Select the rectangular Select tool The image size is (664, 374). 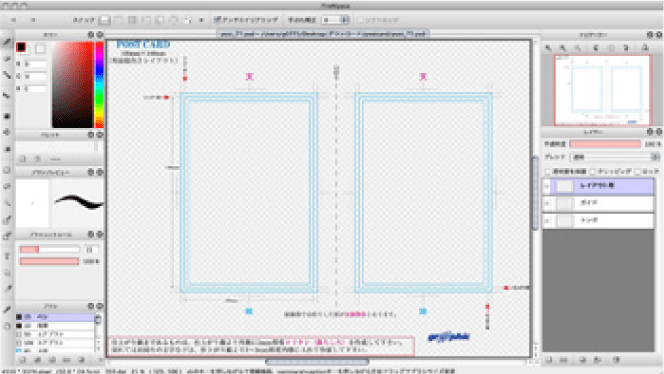tap(7, 170)
